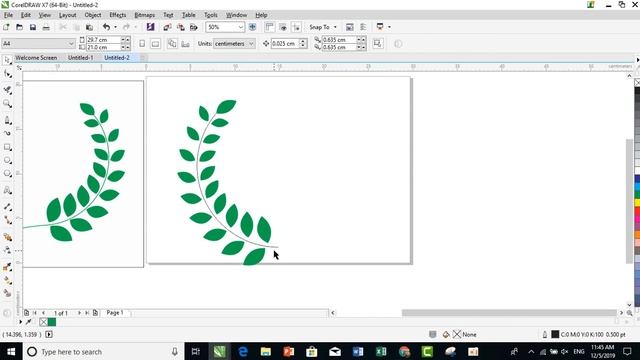Select the Crop tool
The height and width of the screenshot is (360, 640).
click(7, 90)
